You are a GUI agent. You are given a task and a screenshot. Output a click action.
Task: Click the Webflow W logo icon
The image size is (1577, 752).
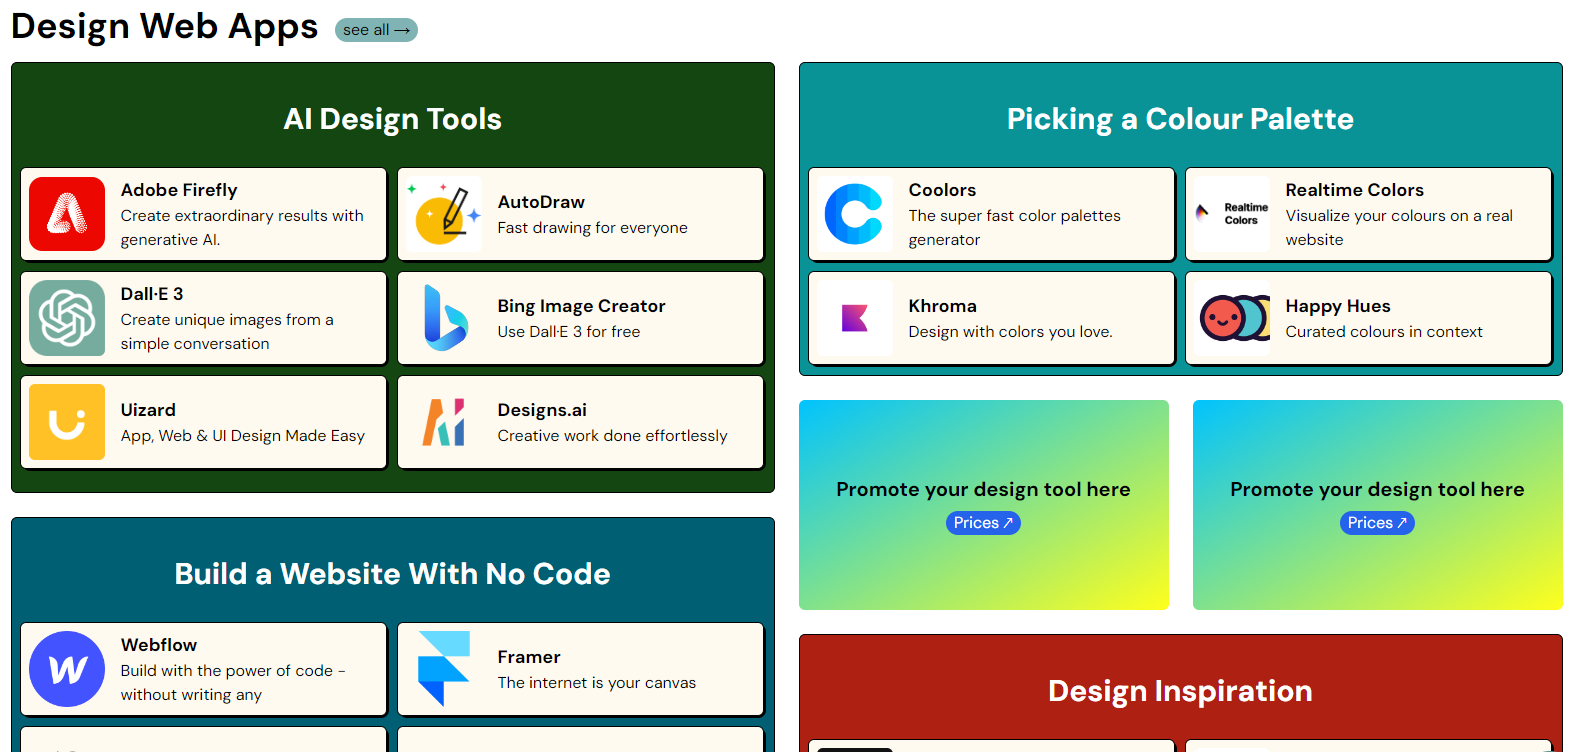pos(67,669)
